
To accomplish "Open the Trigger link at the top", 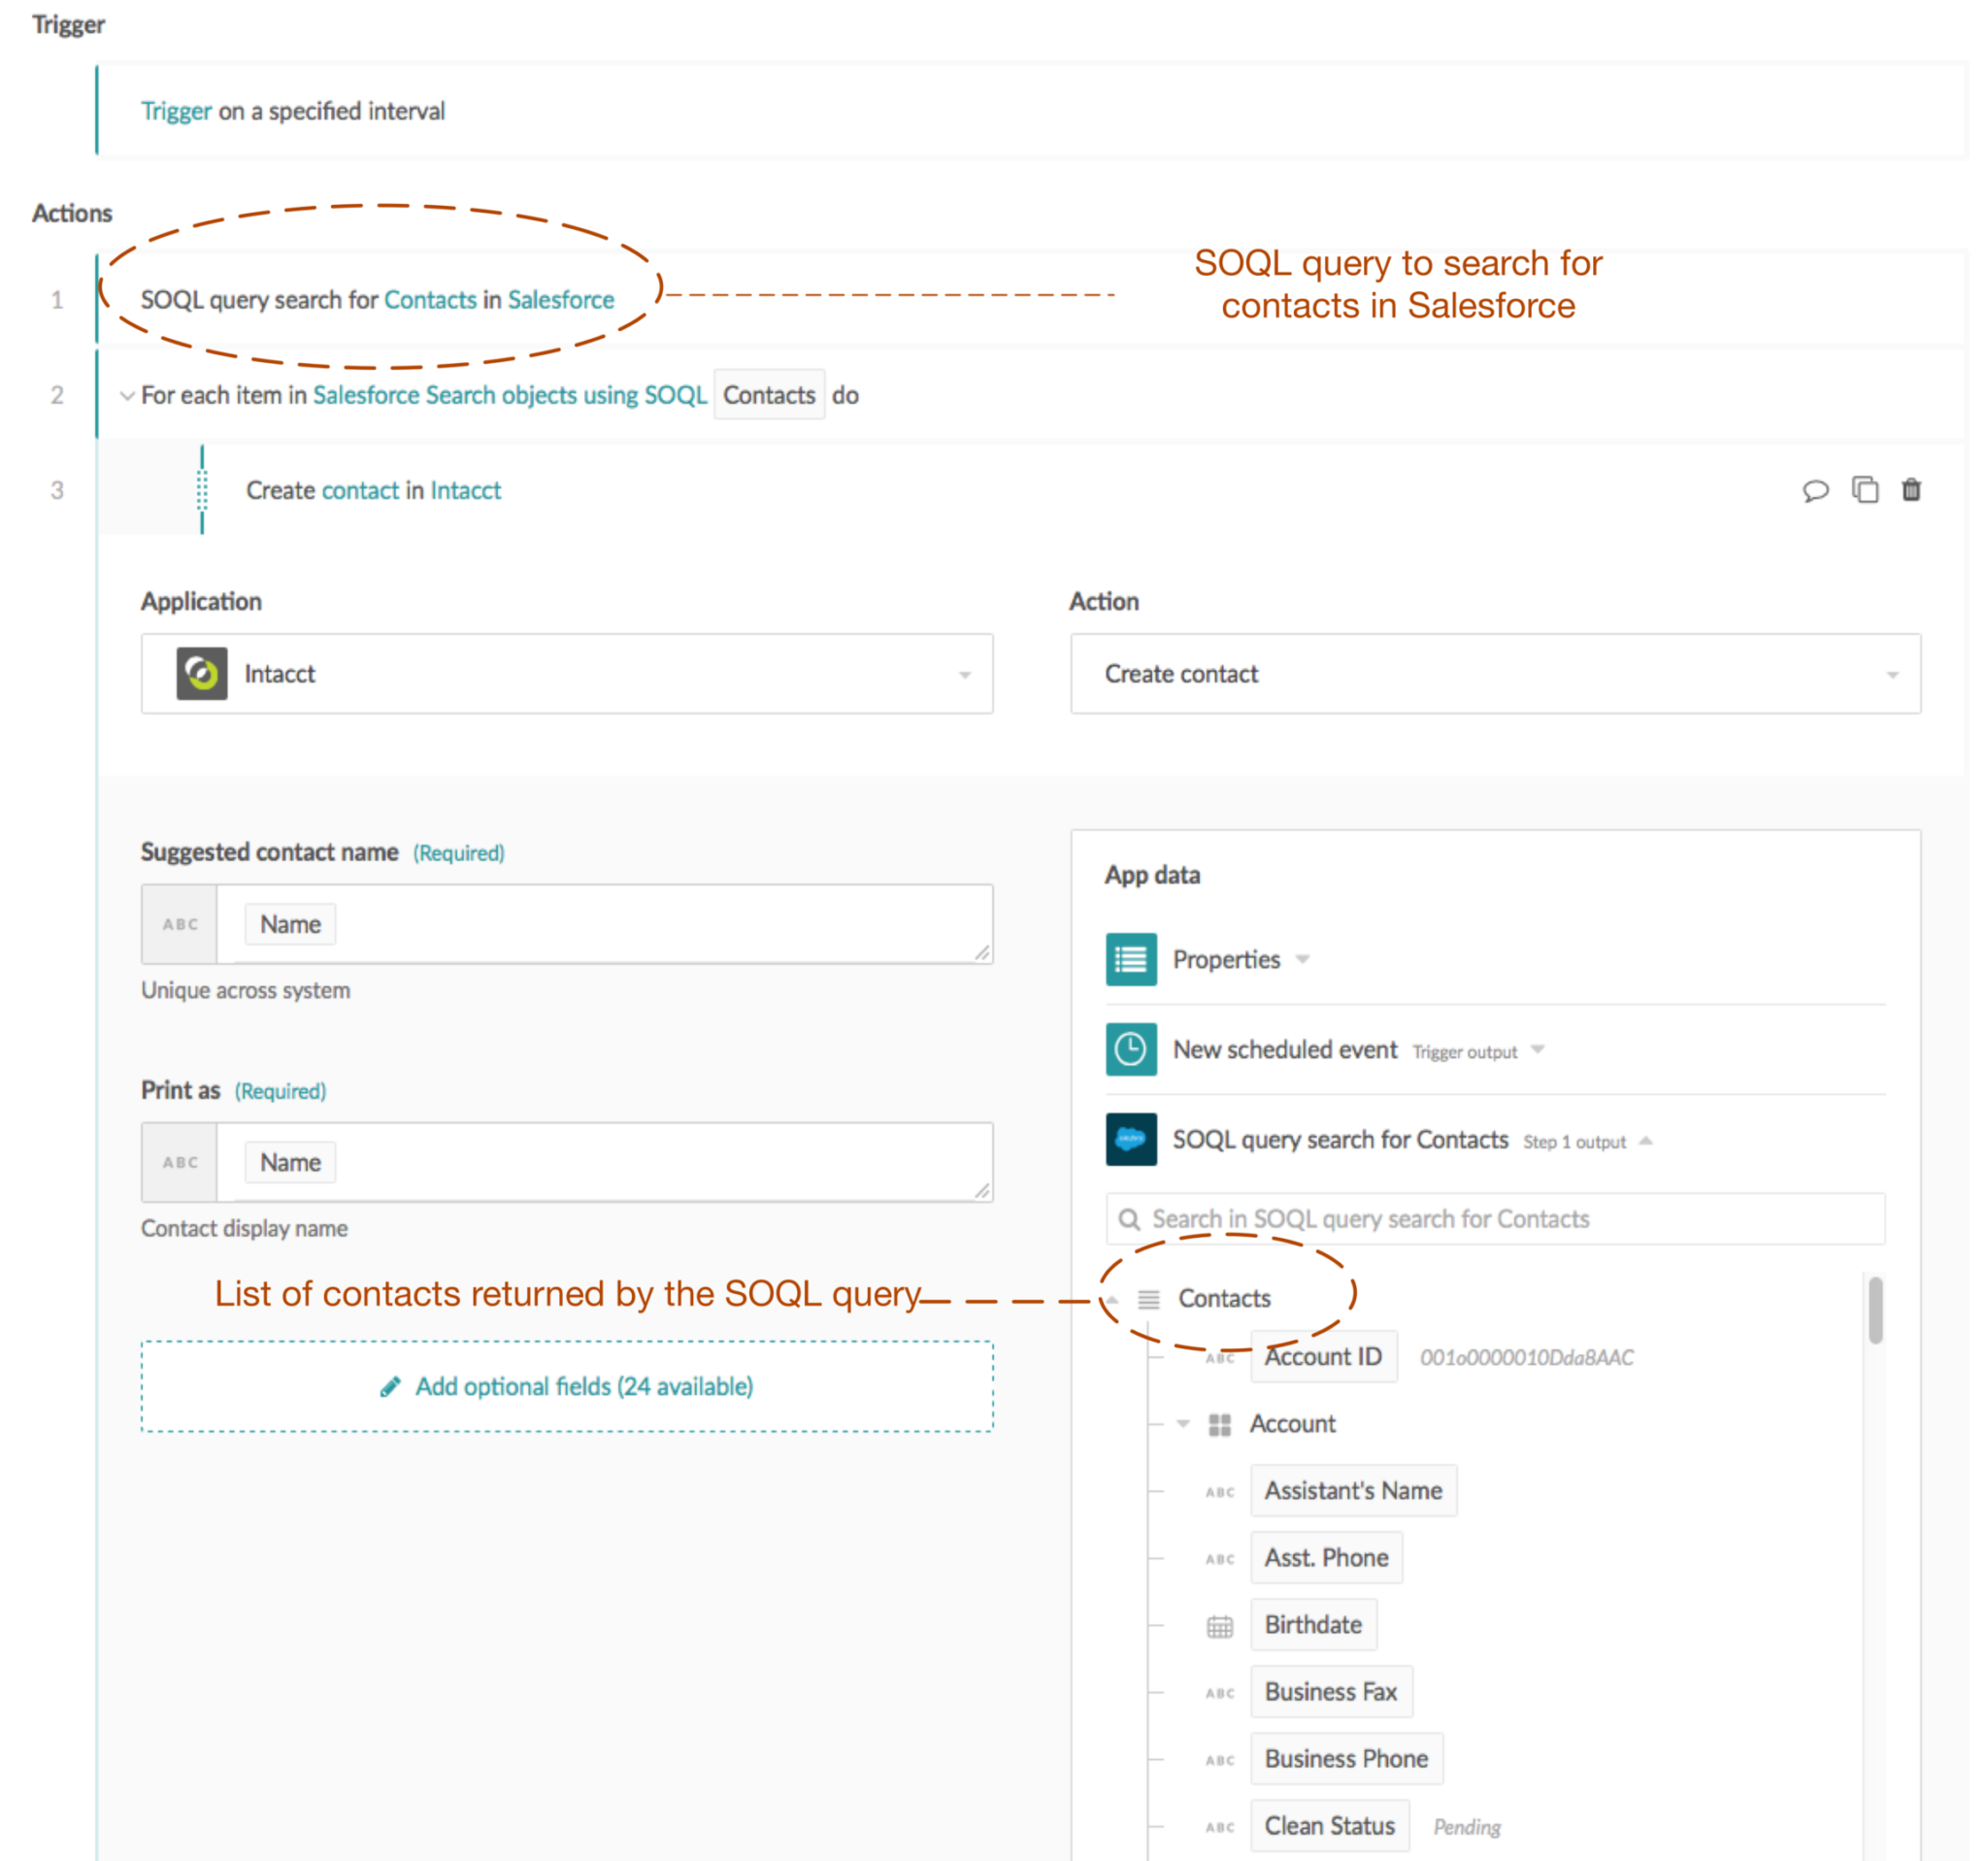I will coord(175,111).
